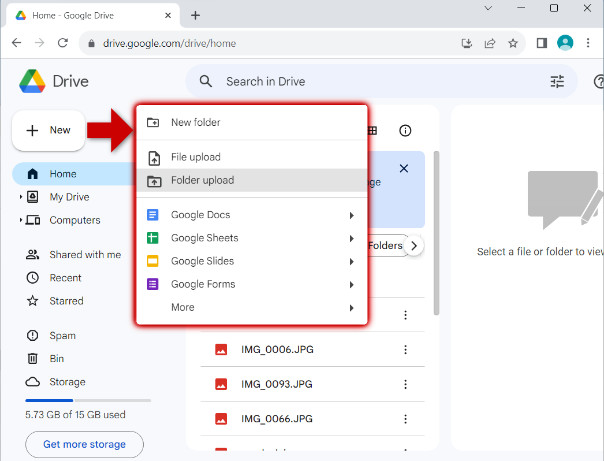Click the New button
This screenshot has height=461, width=604.
(x=49, y=130)
